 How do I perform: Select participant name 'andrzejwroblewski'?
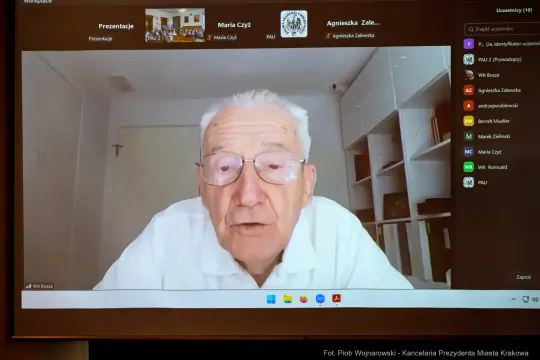[x=498, y=105]
